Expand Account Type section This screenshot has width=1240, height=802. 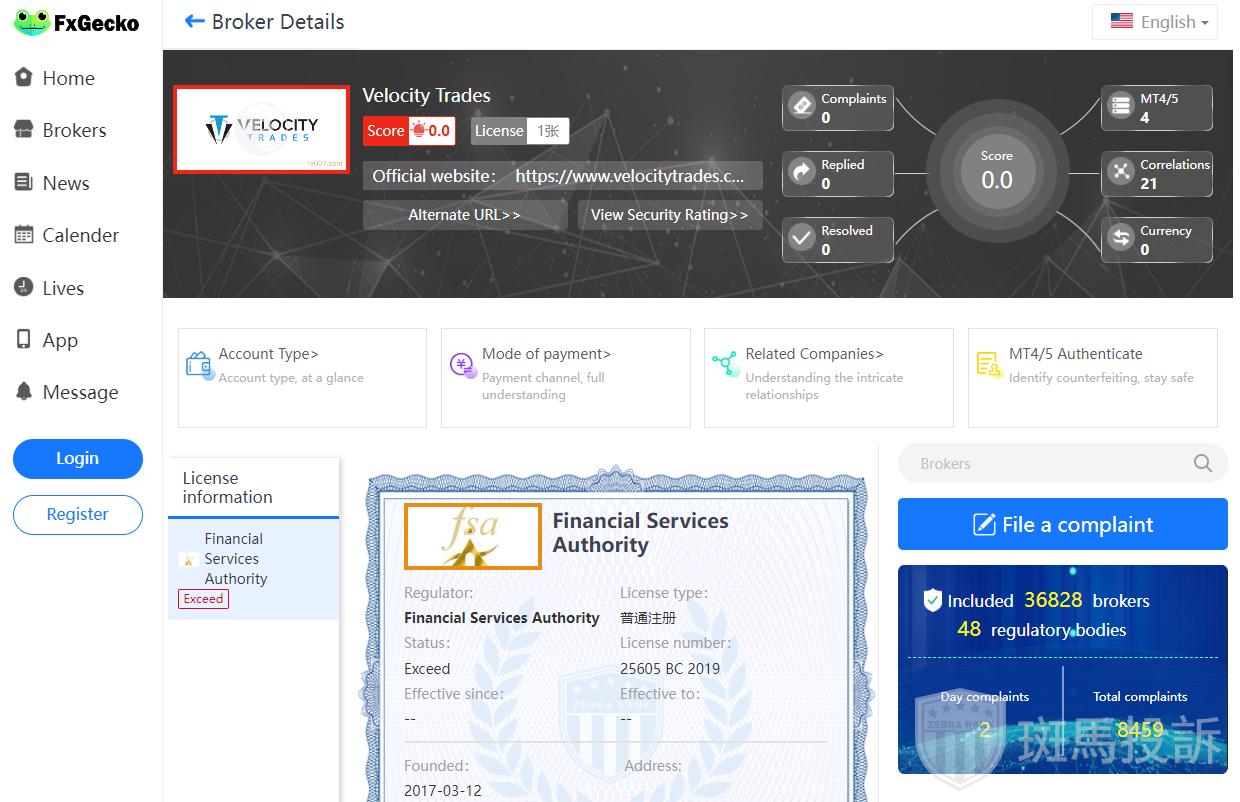pos(301,377)
